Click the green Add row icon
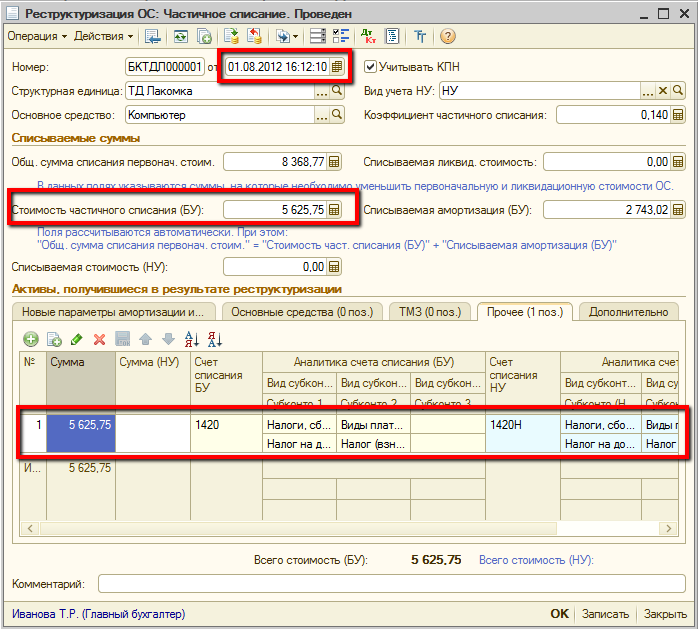This screenshot has height=629, width=698. [30, 340]
